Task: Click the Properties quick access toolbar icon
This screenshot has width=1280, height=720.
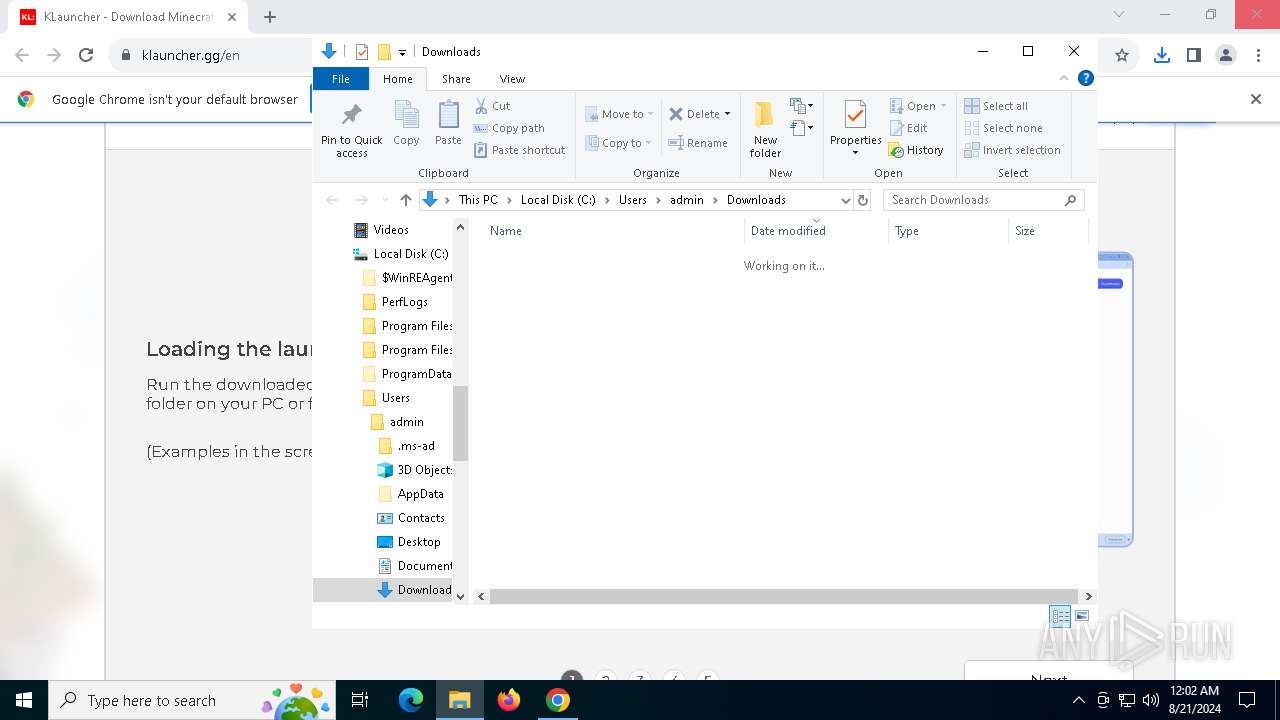Action: [x=362, y=52]
